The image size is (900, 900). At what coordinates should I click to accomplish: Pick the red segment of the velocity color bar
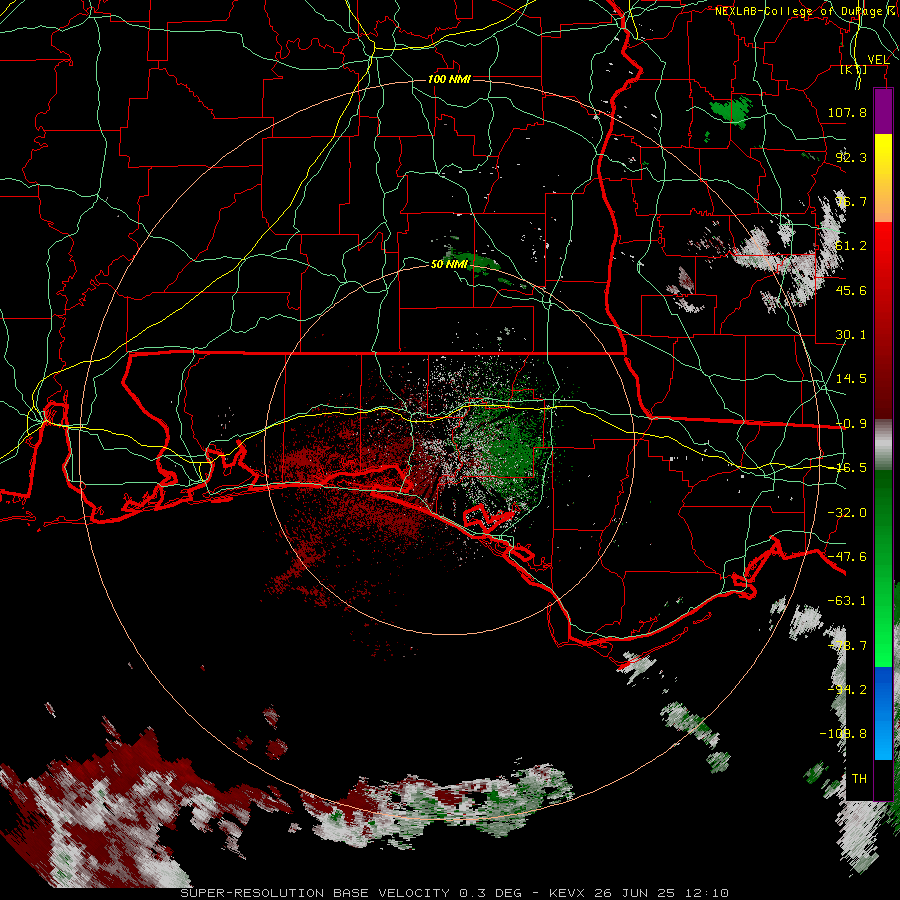tap(883, 320)
